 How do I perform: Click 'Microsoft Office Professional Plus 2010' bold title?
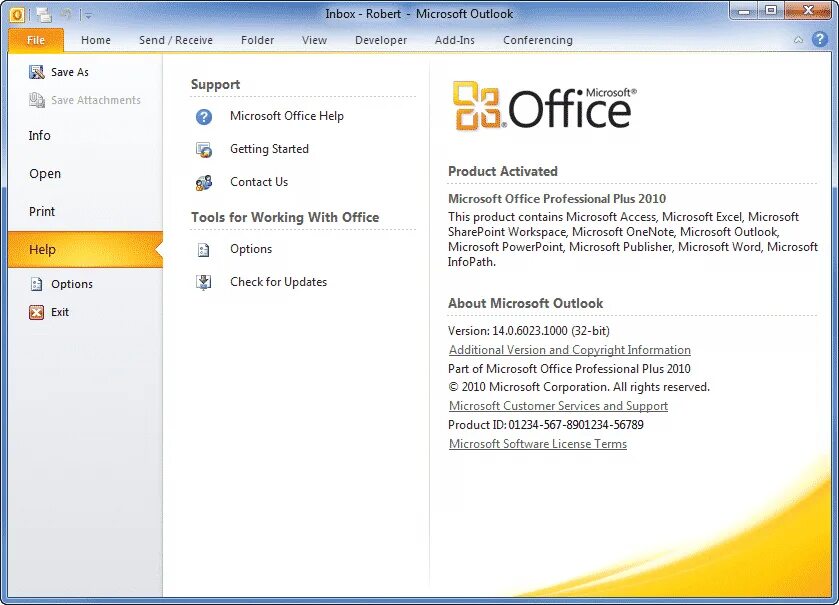click(557, 198)
